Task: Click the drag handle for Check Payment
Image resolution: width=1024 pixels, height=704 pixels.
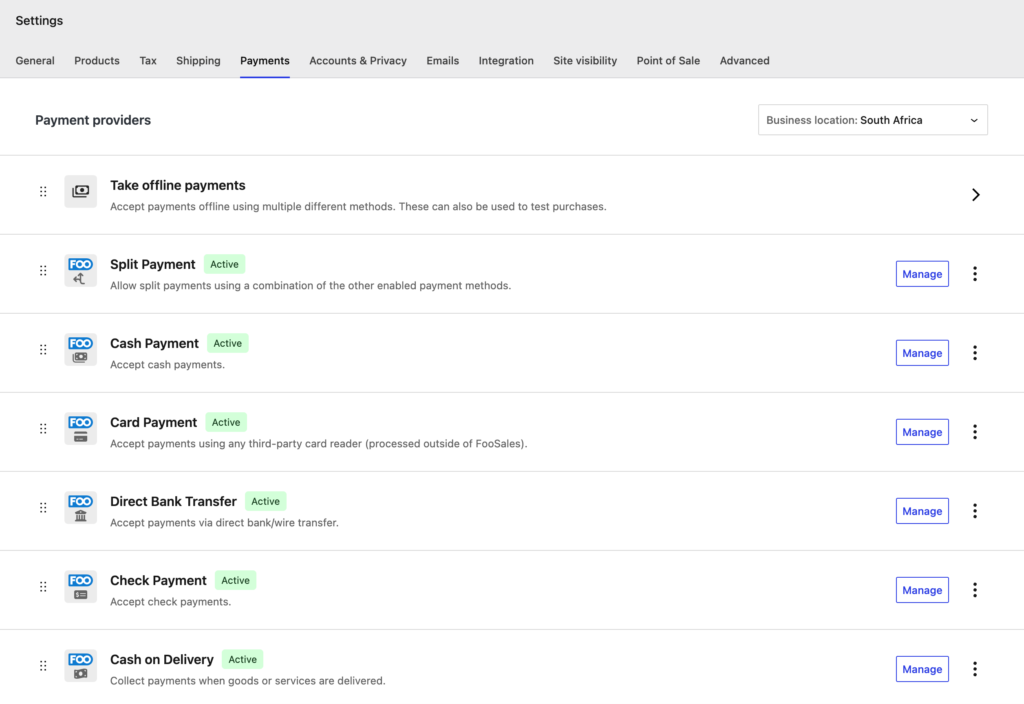Action: [43, 586]
